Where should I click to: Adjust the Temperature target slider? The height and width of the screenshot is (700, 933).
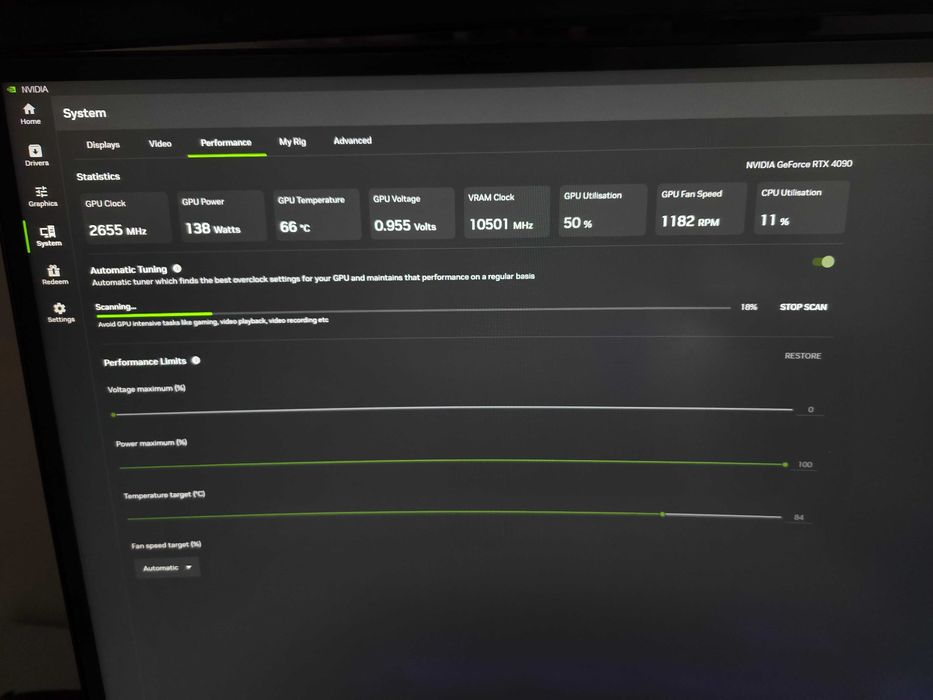pyautogui.click(x=455, y=514)
